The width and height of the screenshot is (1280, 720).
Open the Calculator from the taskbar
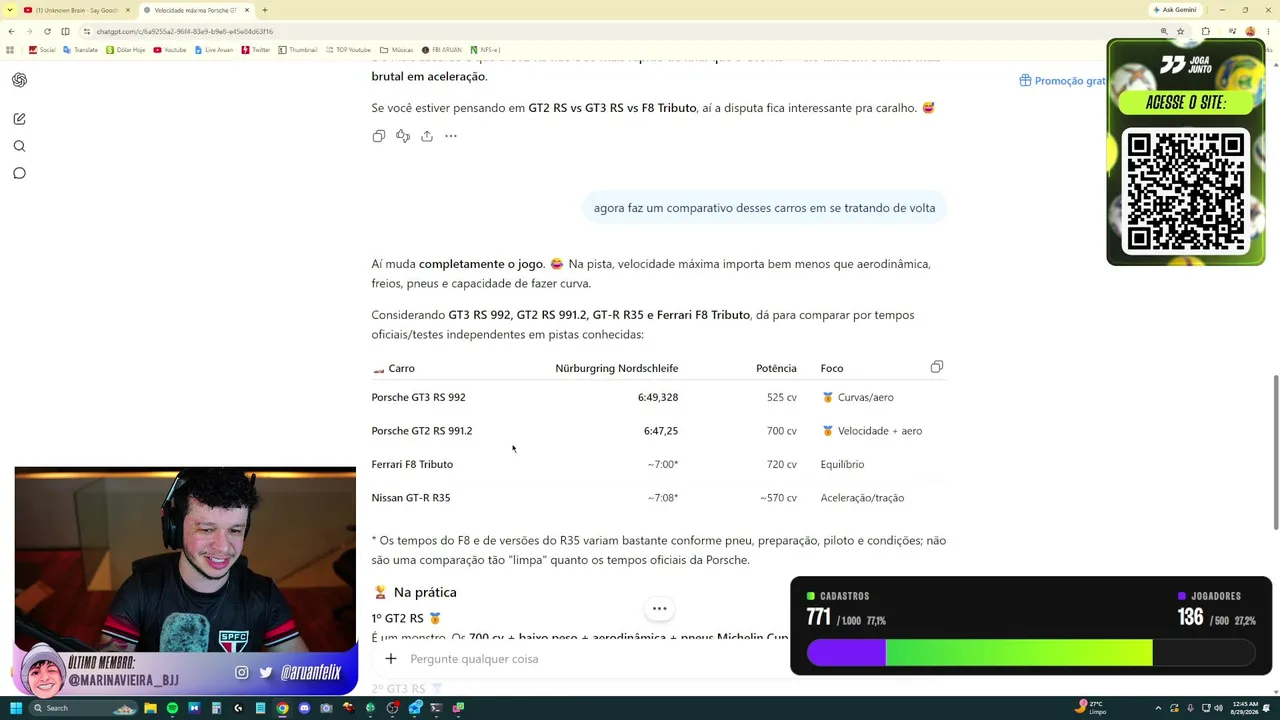[x=216, y=708]
